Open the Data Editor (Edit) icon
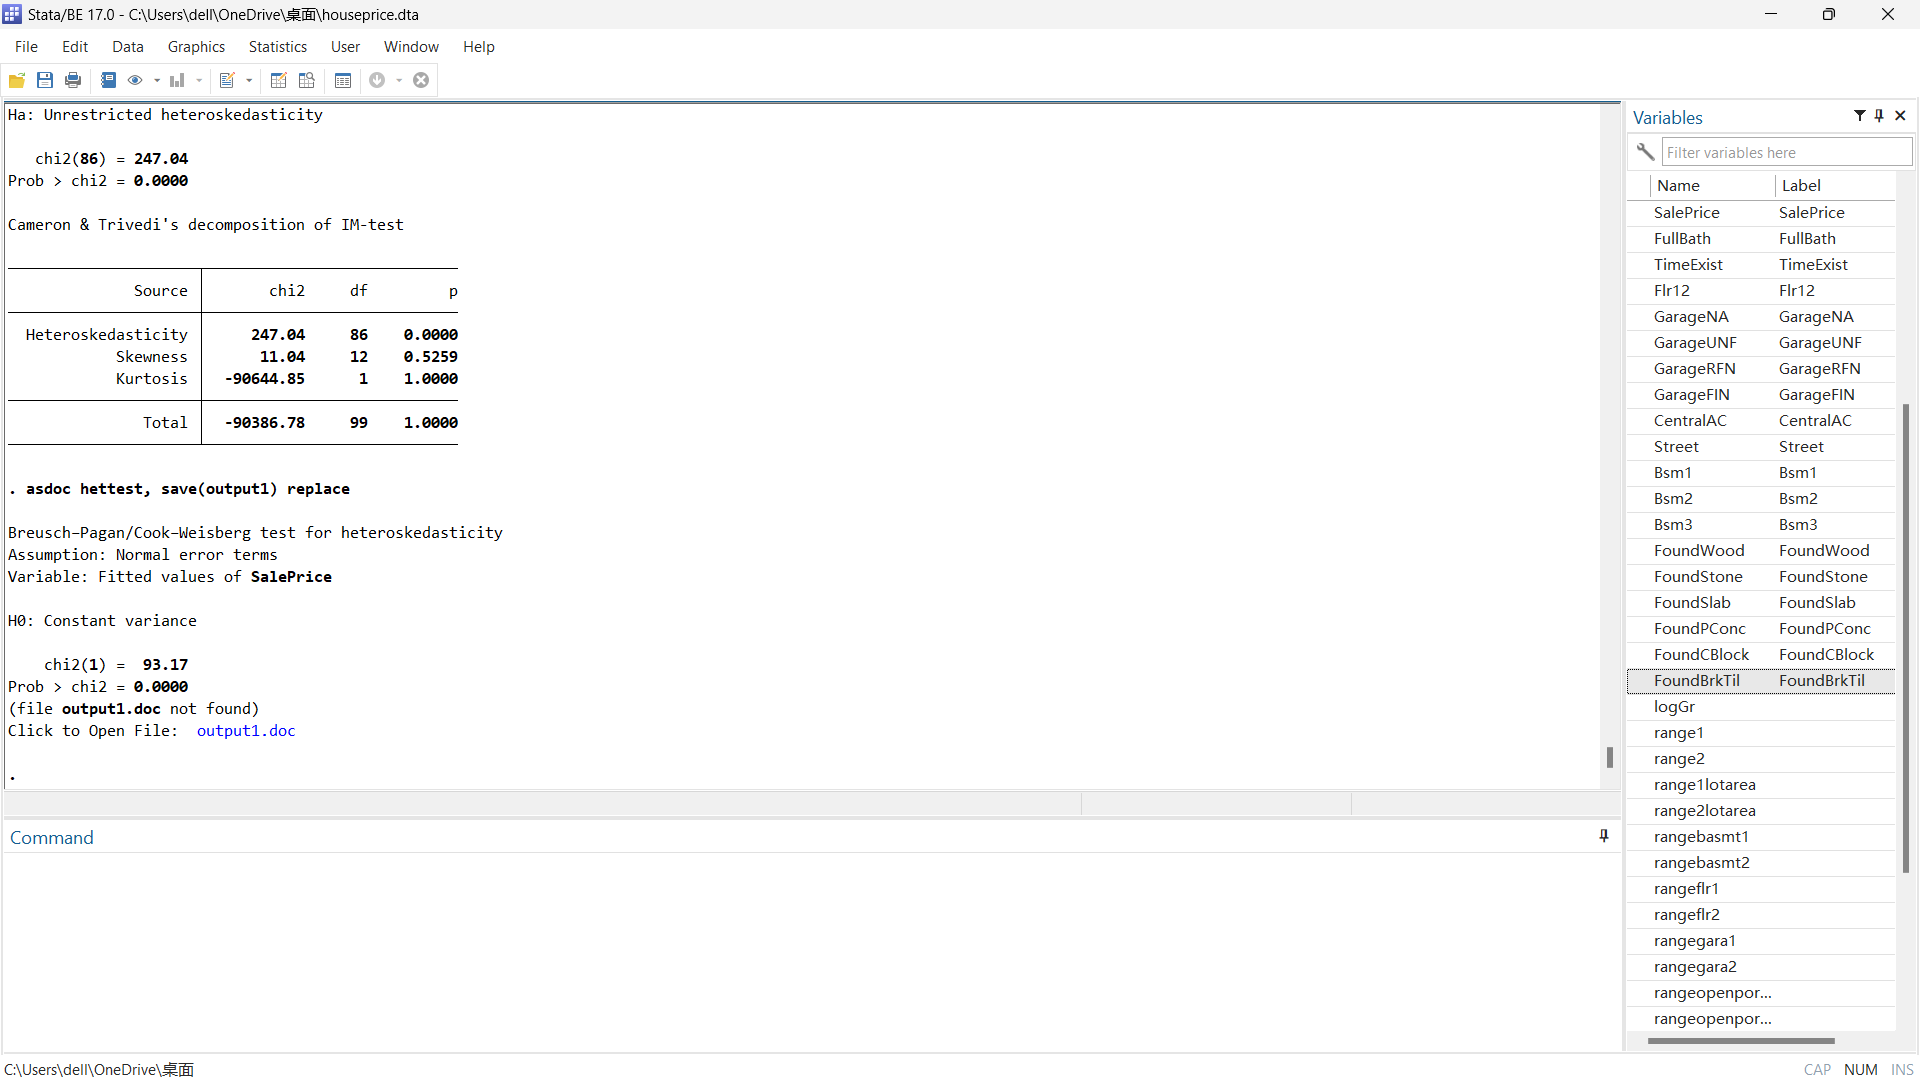The image size is (1920, 1080). tap(279, 80)
